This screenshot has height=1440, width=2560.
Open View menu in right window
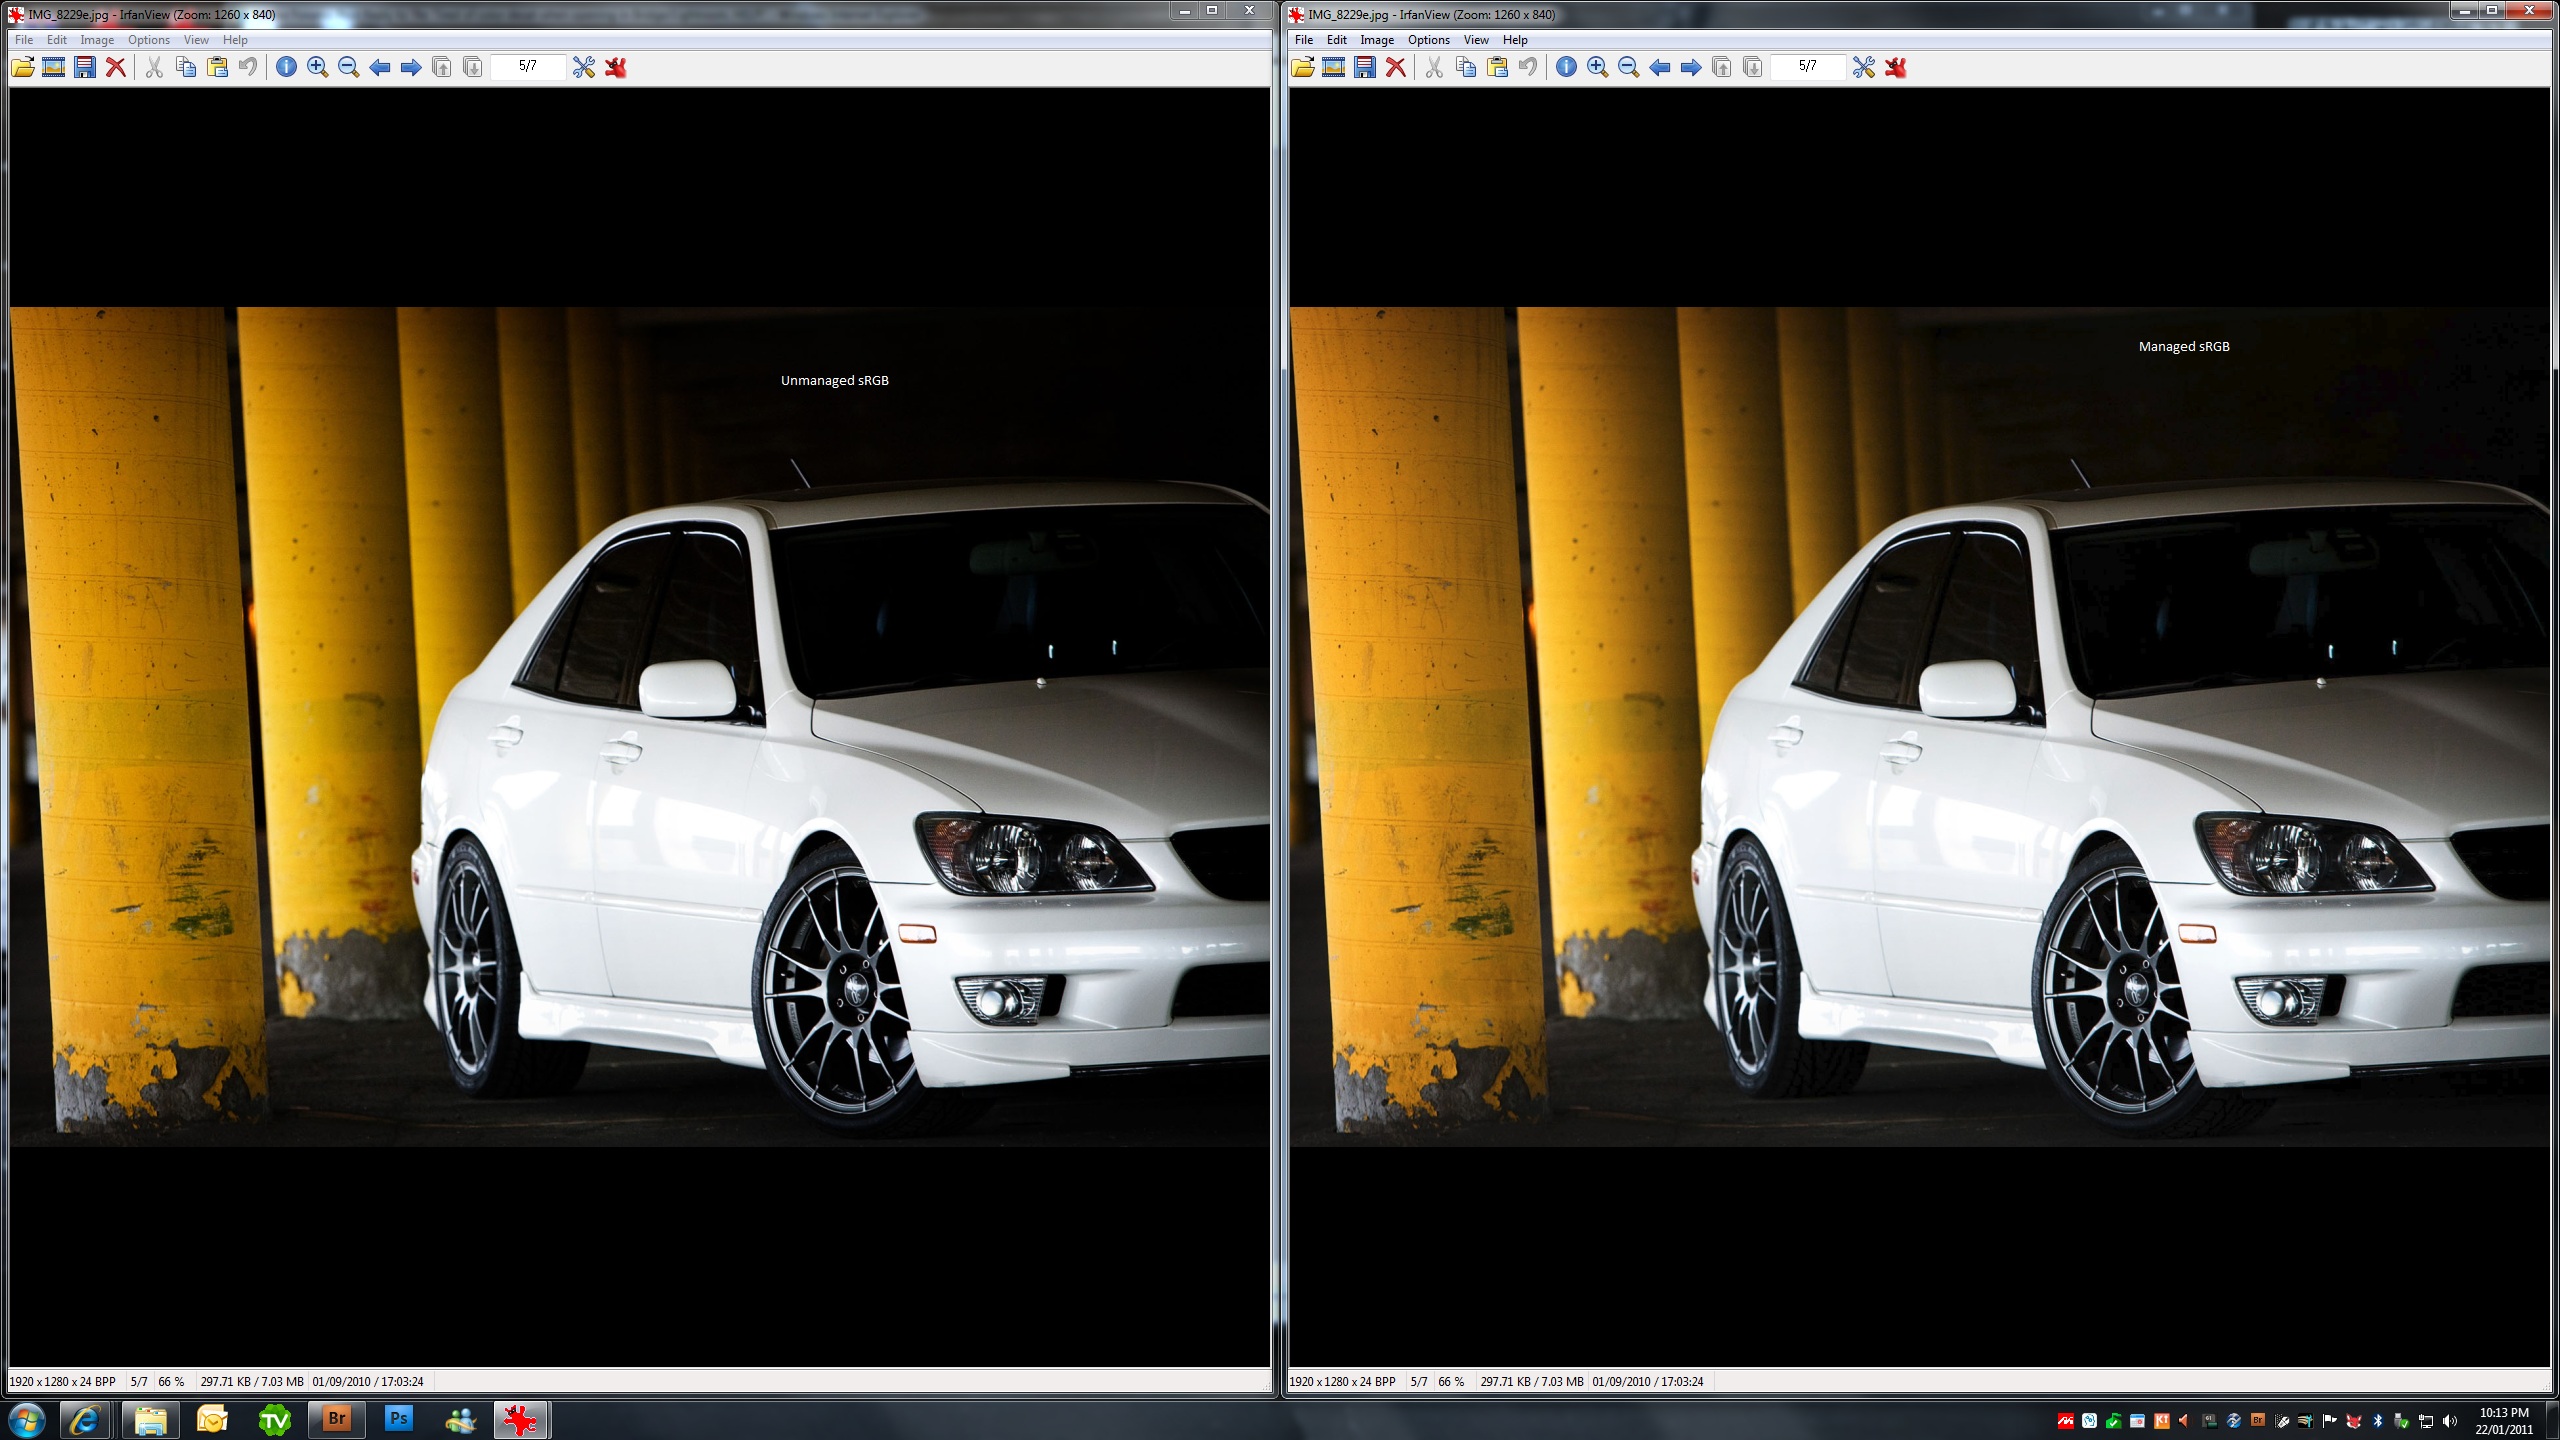pyautogui.click(x=1476, y=40)
